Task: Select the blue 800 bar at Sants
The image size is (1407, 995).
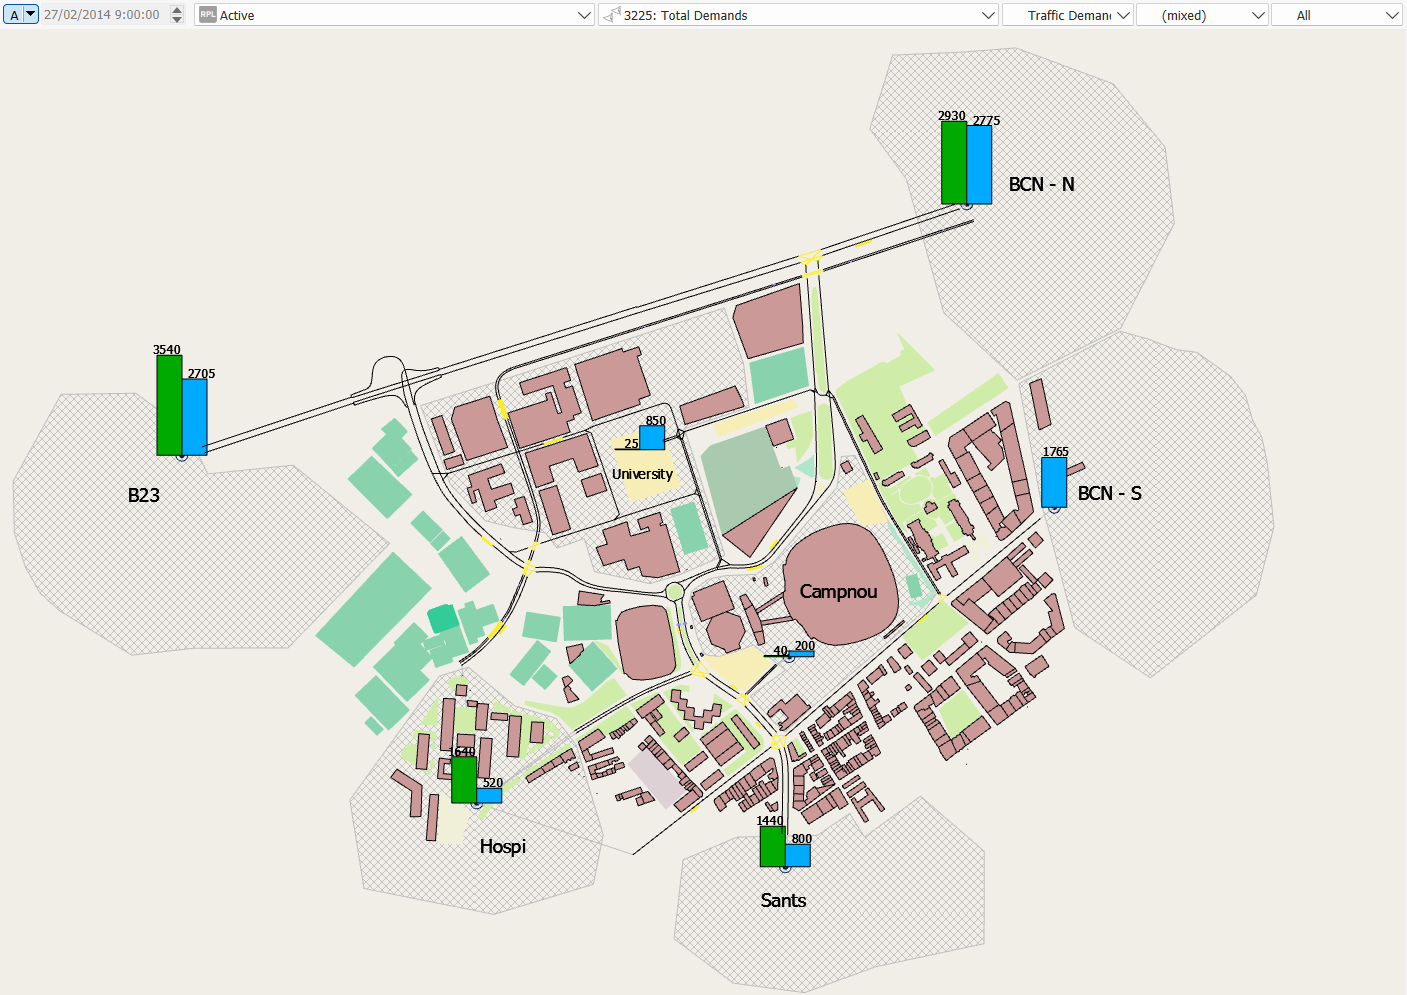Action: 798,855
